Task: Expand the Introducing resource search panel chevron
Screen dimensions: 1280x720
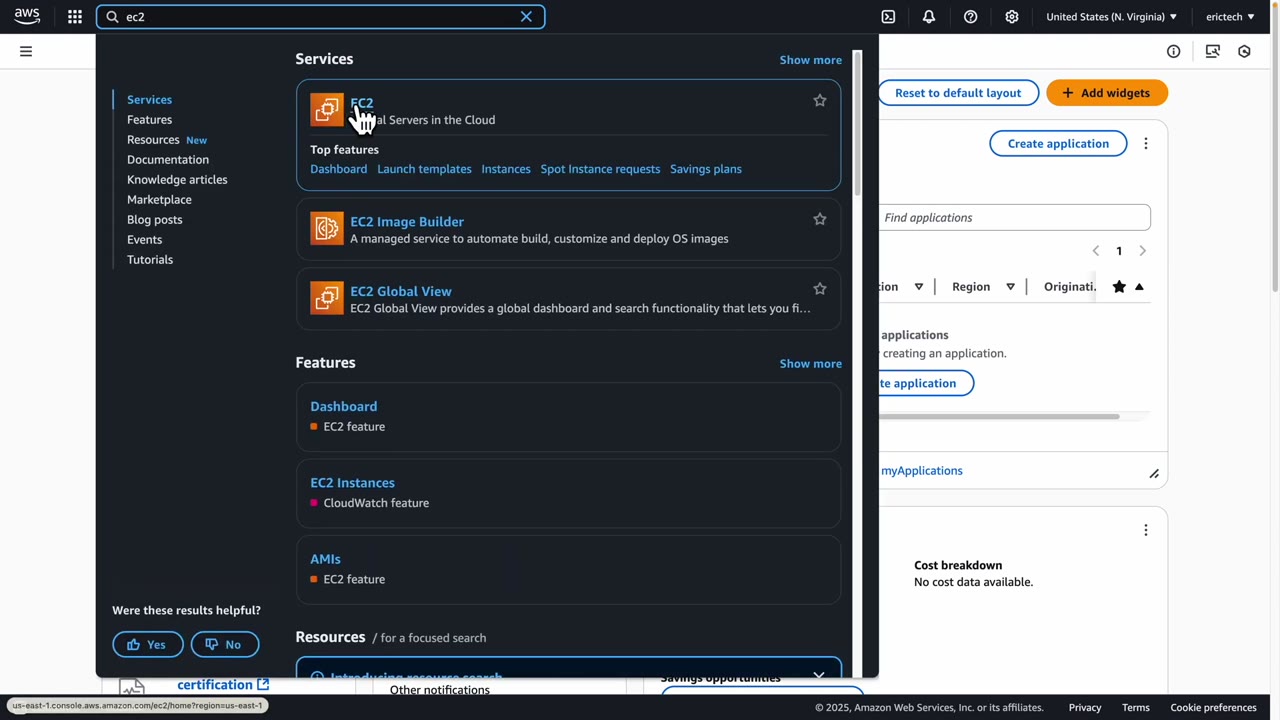Action: [x=819, y=676]
